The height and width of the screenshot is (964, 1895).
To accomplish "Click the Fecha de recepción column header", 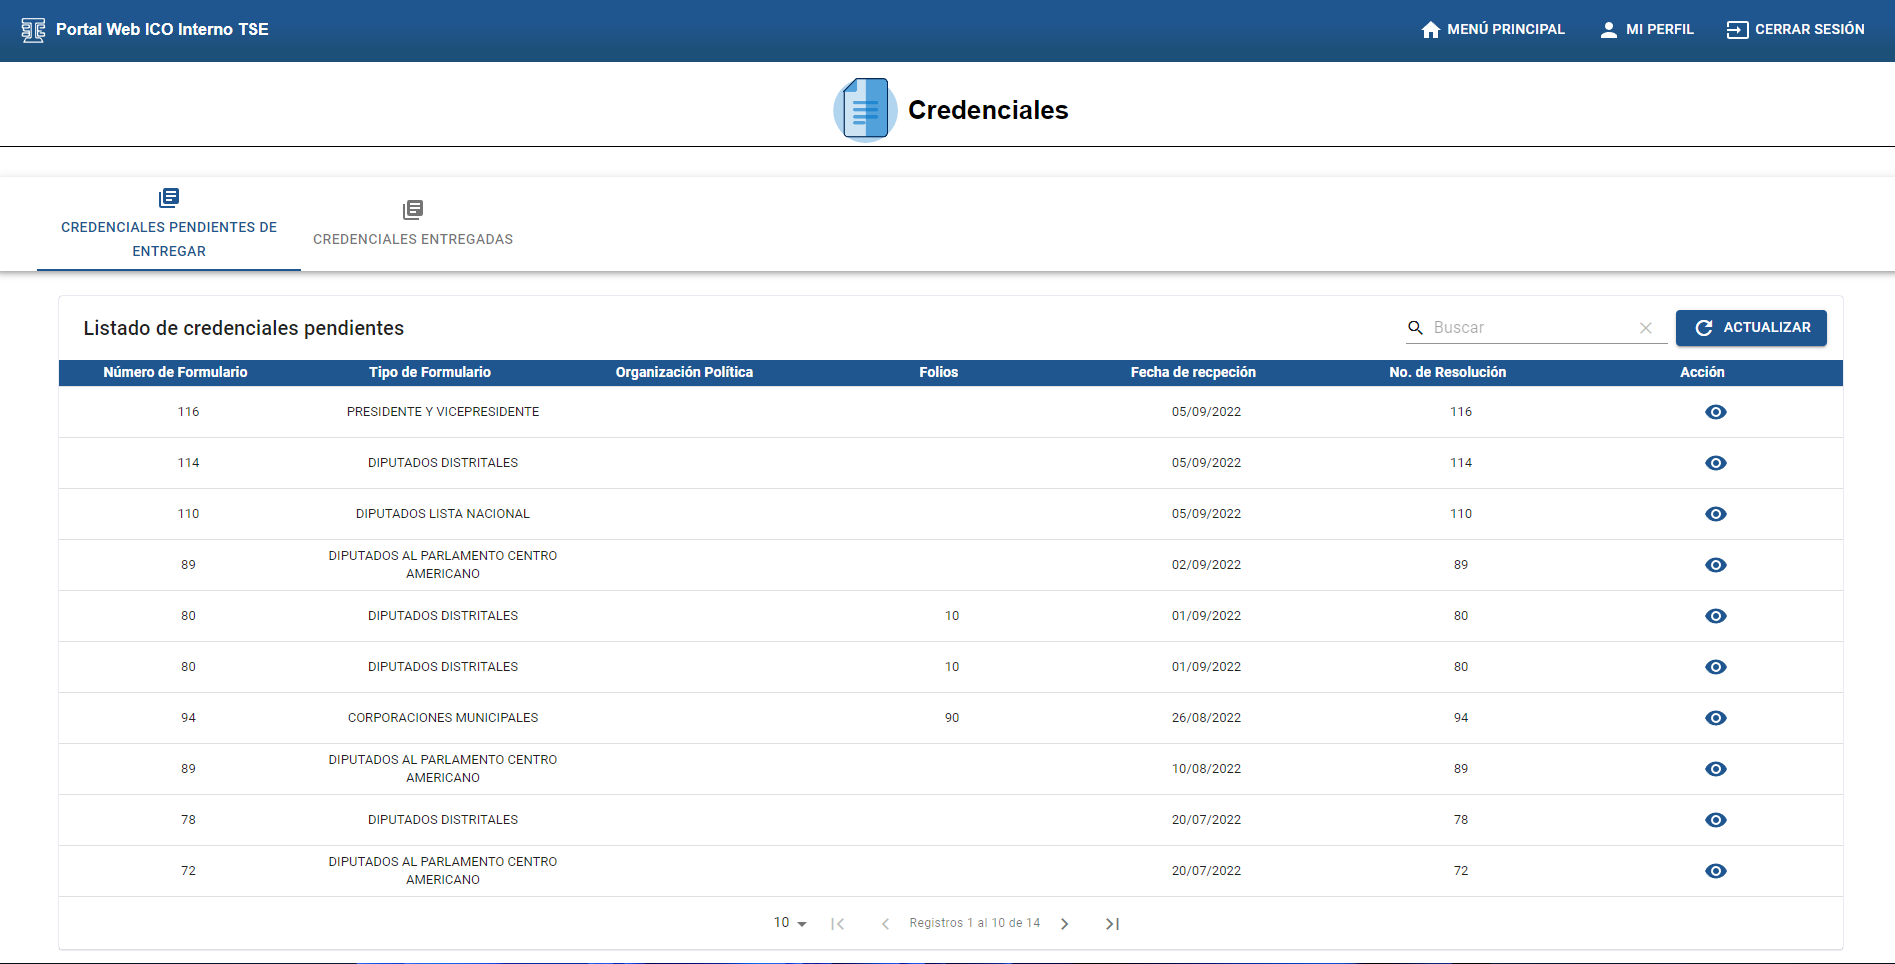I will tap(1193, 372).
